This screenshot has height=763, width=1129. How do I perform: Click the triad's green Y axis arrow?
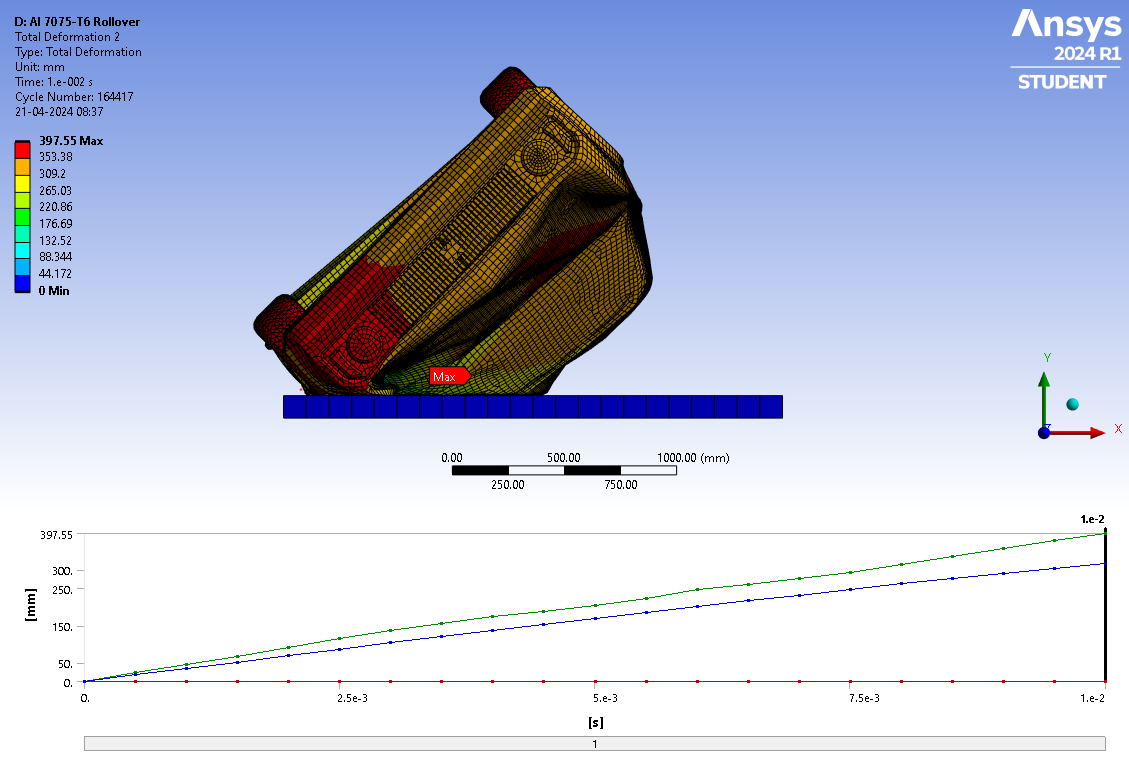(x=1044, y=399)
